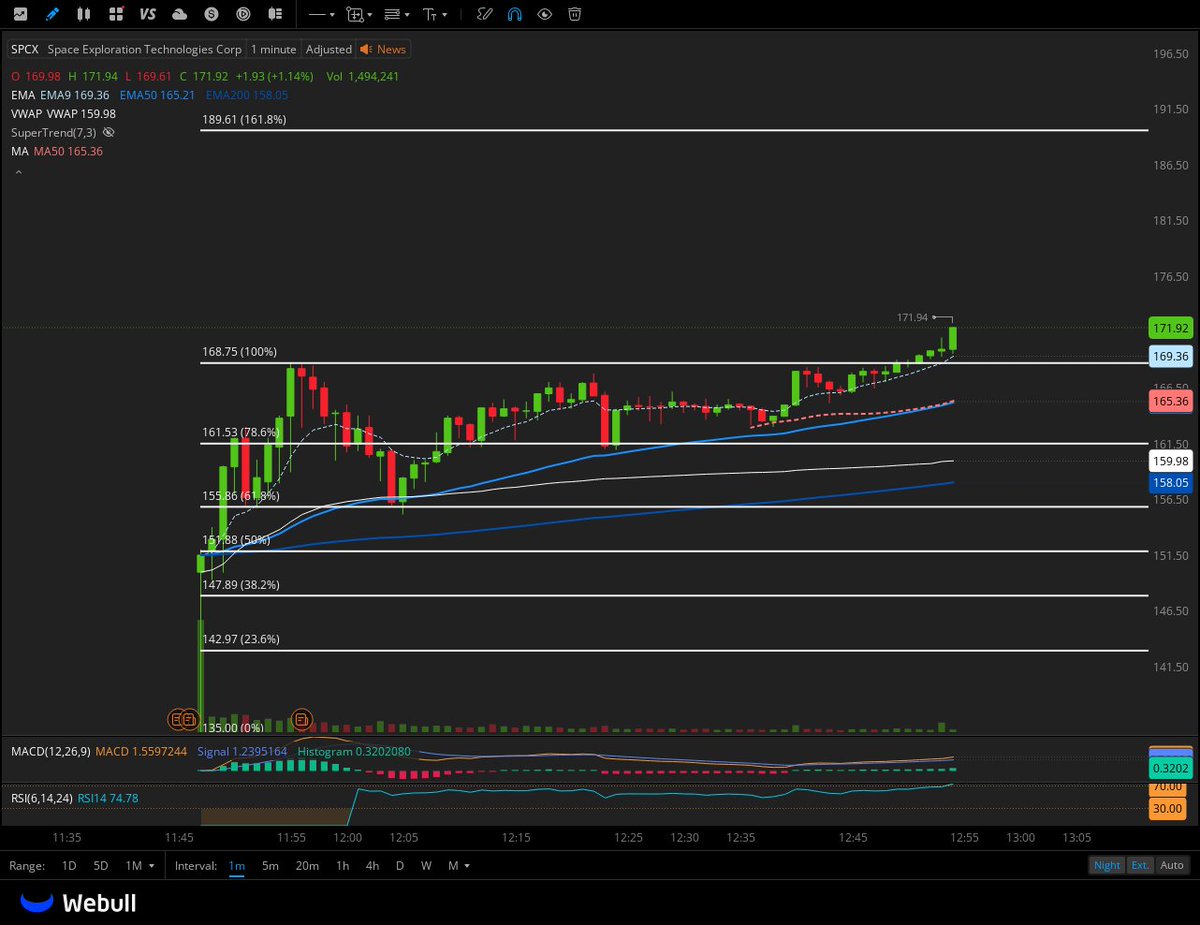
Task: Select the 1m interval
Action: click(x=237, y=865)
